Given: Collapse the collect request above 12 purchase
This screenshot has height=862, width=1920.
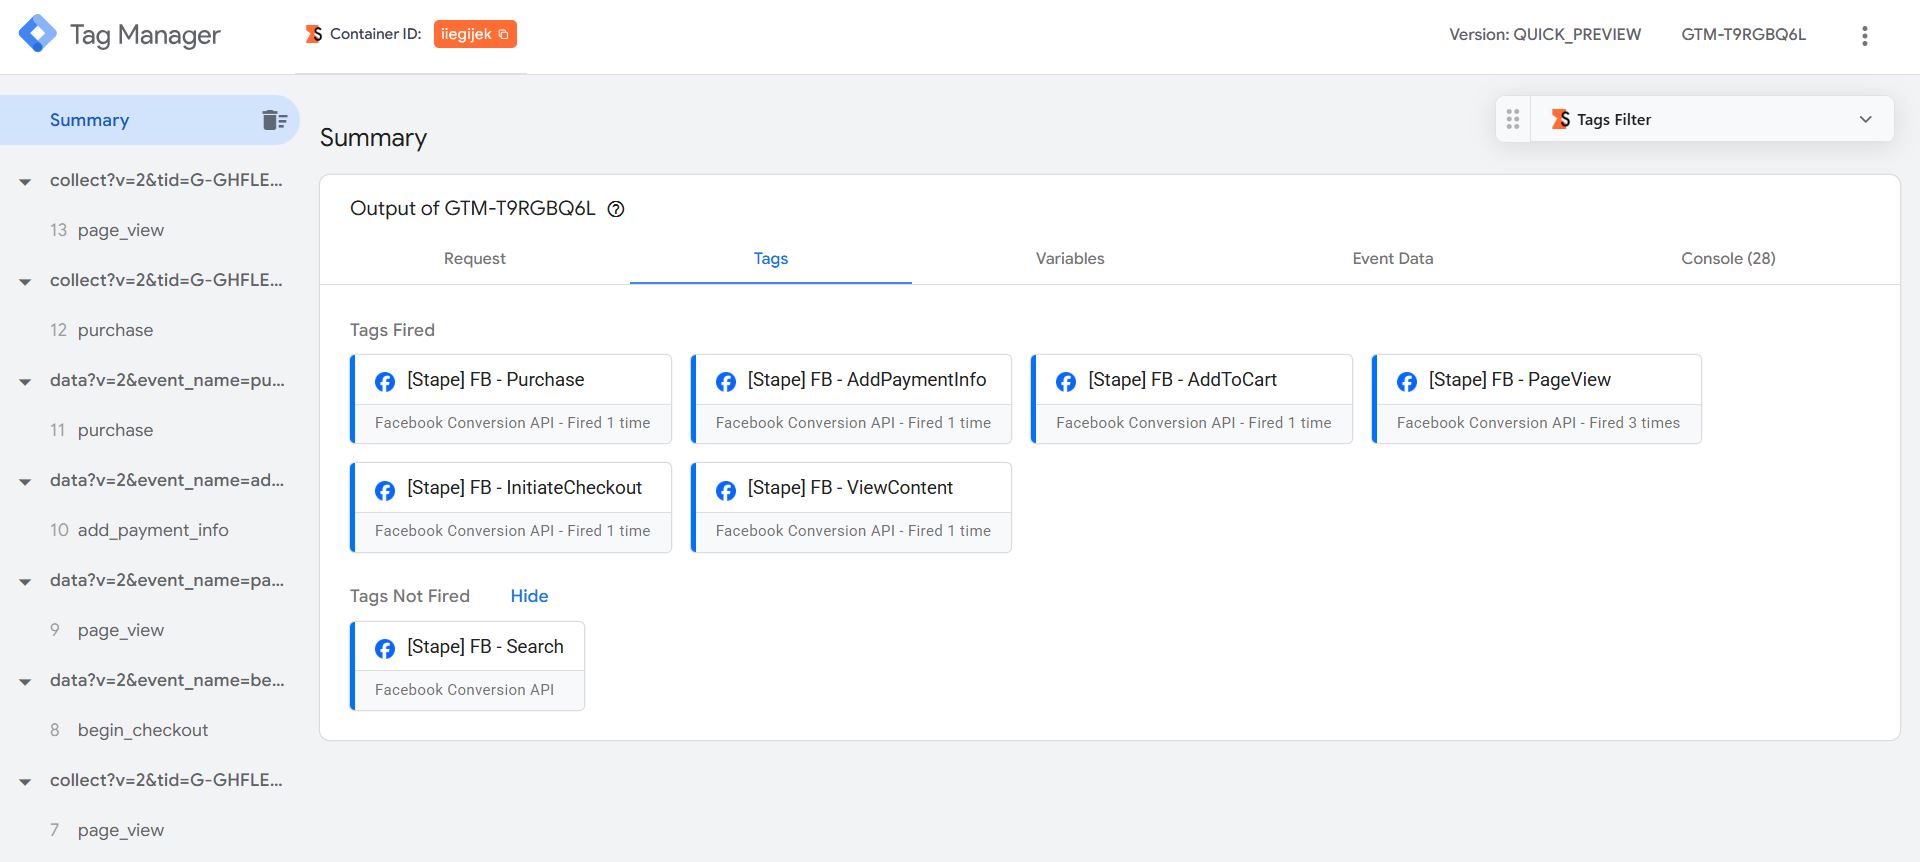Looking at the screenshot, I should 25,282.
